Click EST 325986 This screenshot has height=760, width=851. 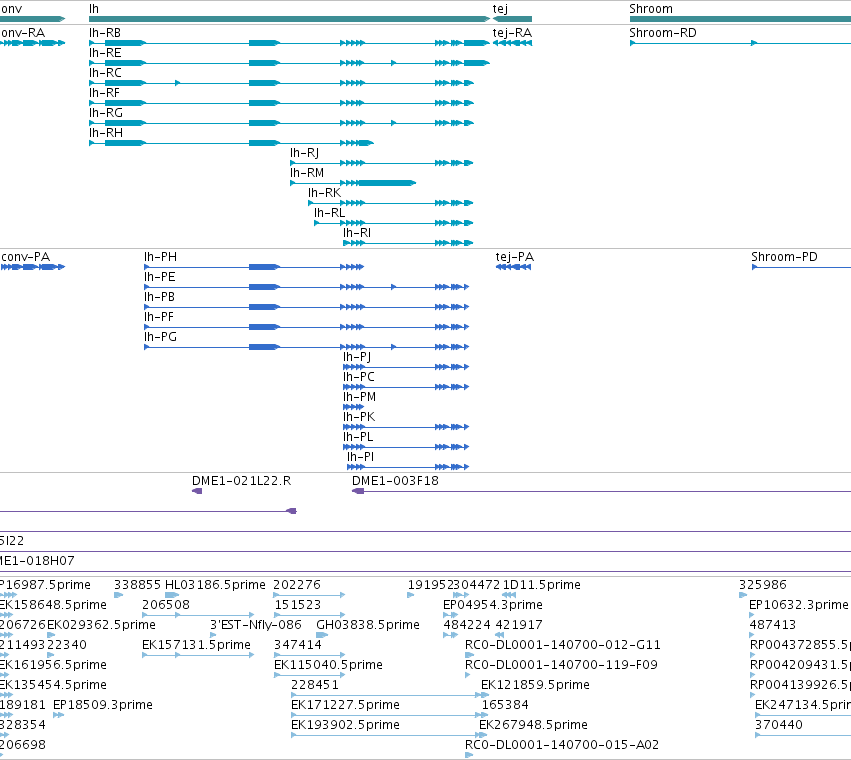[x=763, y=585]
